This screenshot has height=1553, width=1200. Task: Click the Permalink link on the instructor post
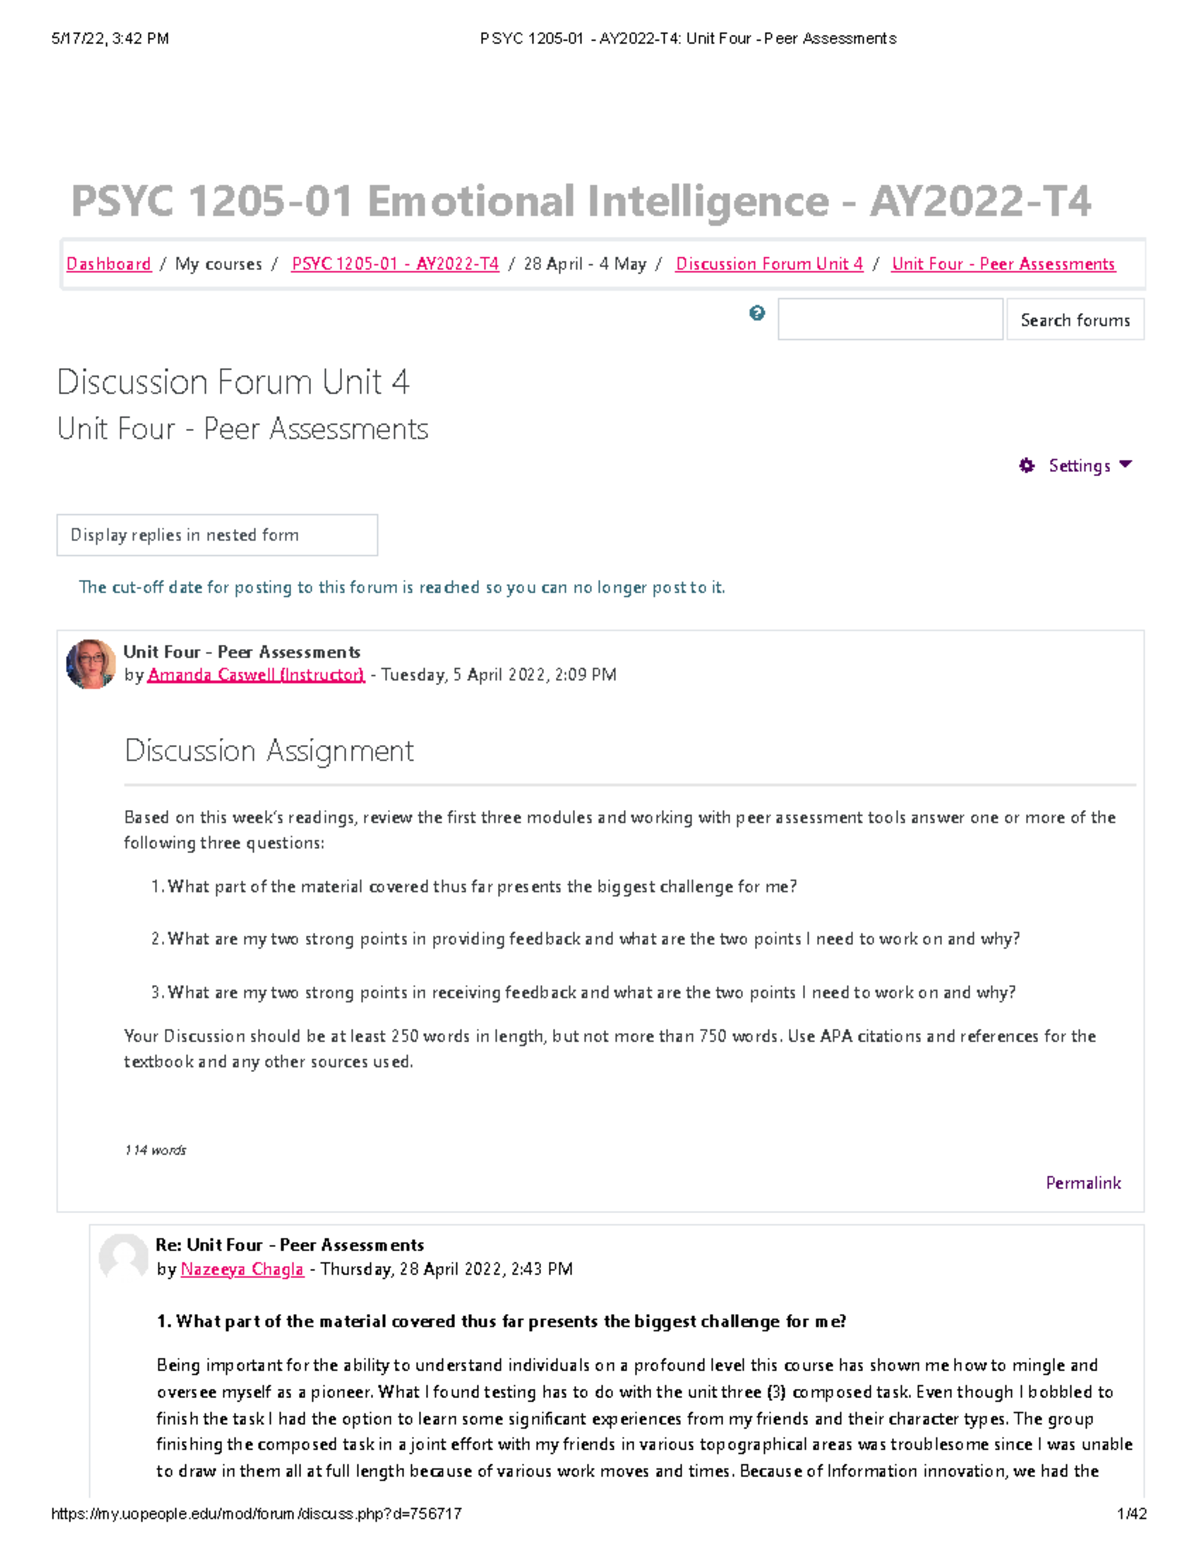tap(1082, 1182)
